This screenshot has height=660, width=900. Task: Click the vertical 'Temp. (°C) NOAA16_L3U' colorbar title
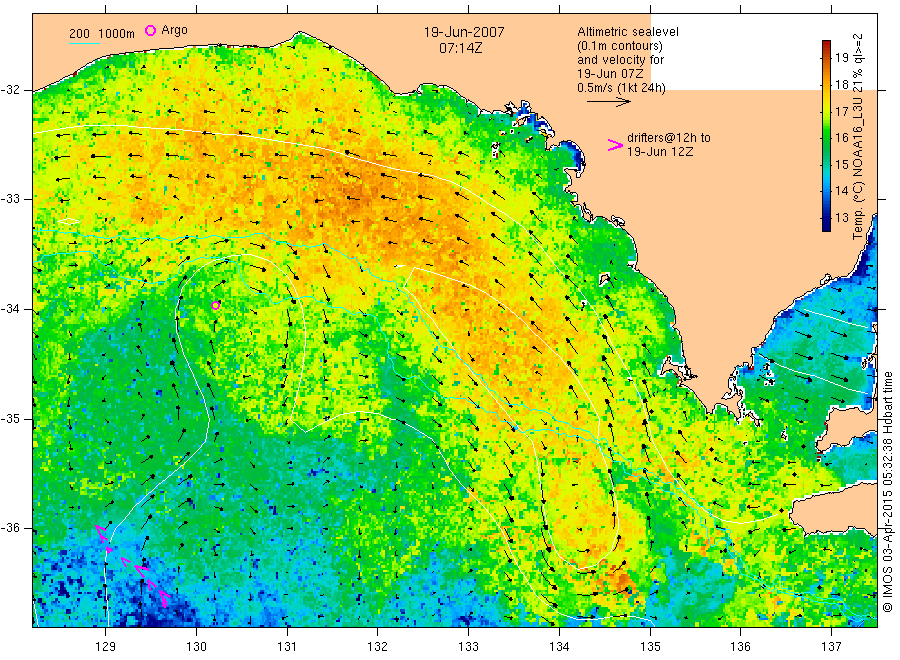(x=858, y=136)
